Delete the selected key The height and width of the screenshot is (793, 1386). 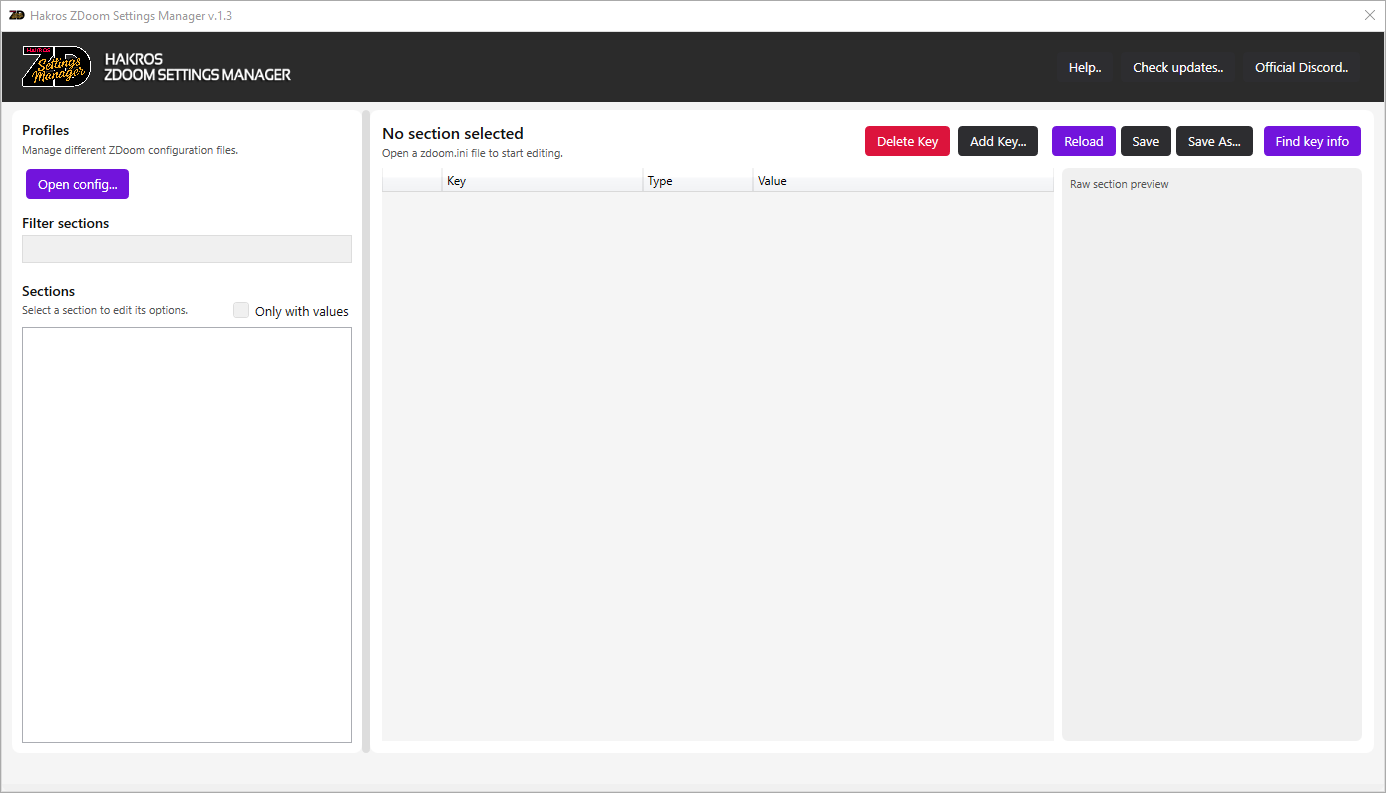point(907,141)
